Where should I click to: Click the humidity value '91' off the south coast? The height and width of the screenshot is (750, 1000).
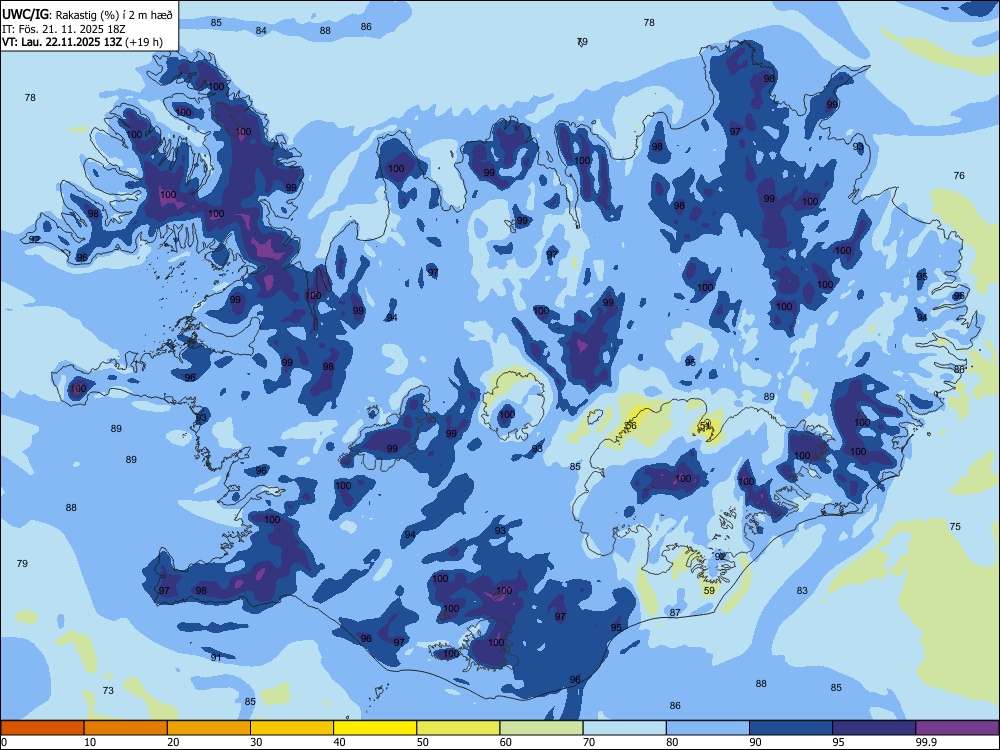[x=216, y=657]
